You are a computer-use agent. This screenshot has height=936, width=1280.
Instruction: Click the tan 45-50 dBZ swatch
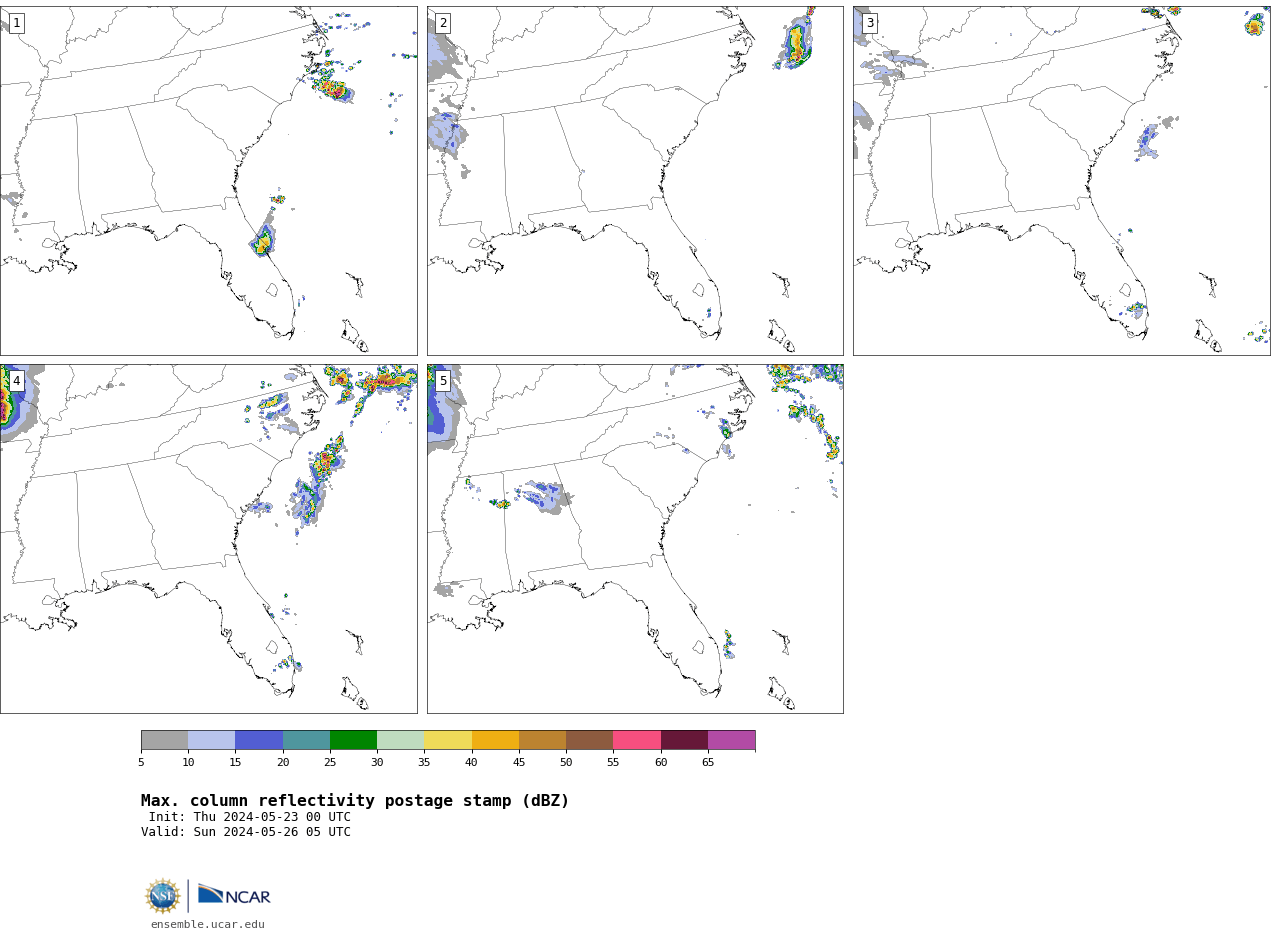coord(542,740)
